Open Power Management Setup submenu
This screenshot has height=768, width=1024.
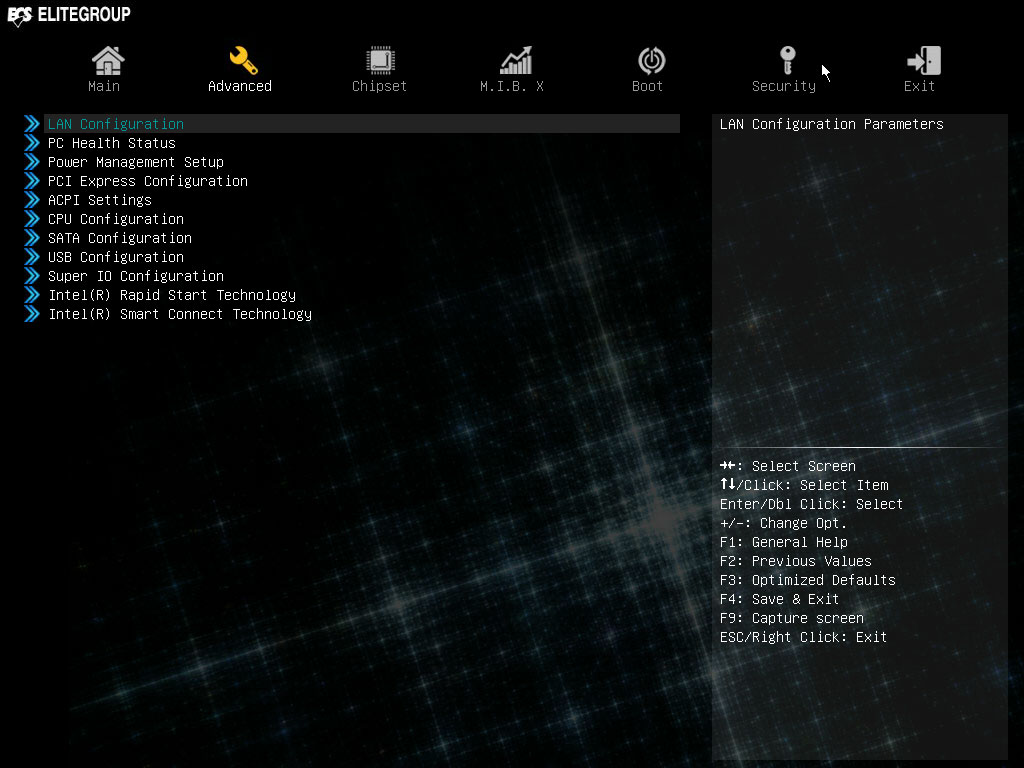(x=136, y=162)
